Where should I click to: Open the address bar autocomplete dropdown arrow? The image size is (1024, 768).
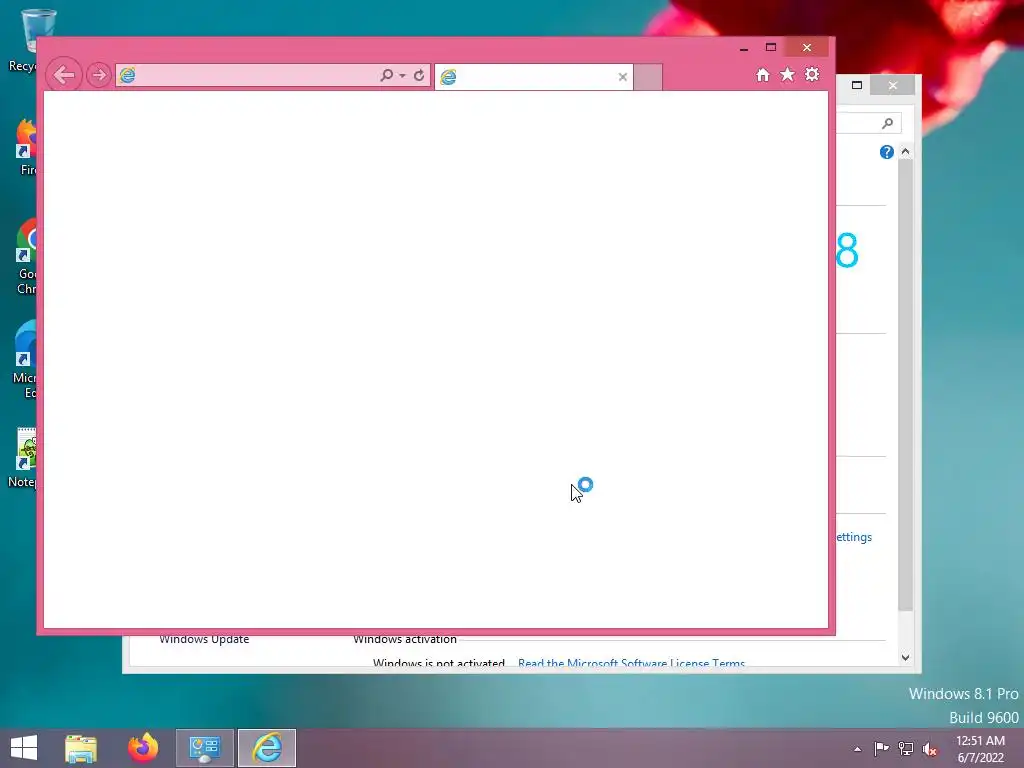coord(402,76)
